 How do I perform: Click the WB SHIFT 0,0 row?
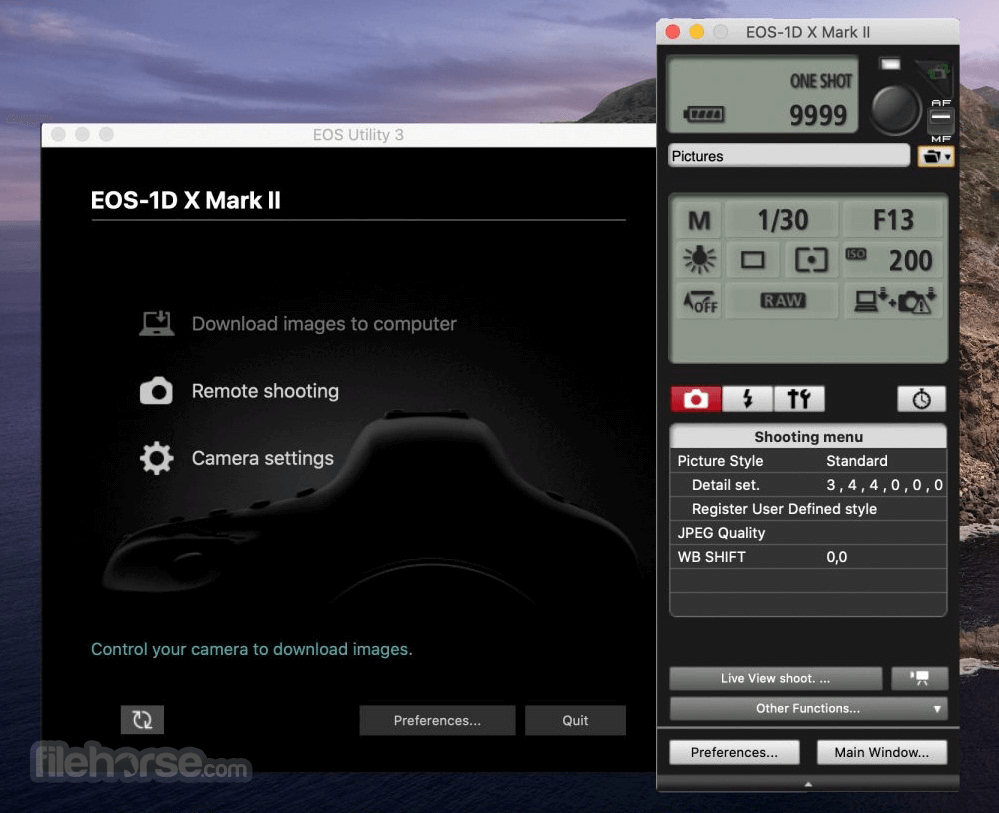[x=808, y=557]
